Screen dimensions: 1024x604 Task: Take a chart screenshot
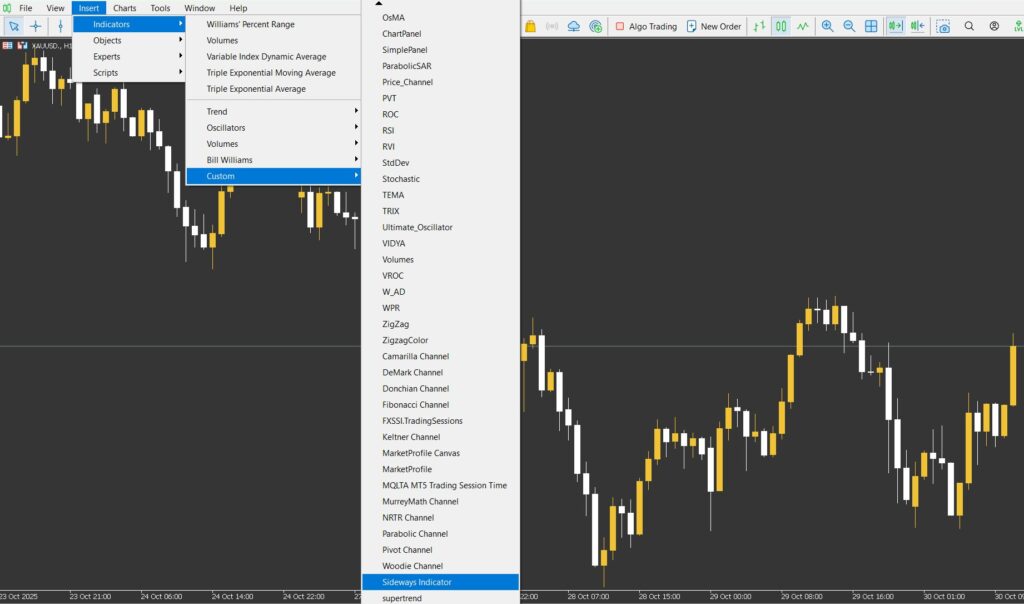(944, 26)
